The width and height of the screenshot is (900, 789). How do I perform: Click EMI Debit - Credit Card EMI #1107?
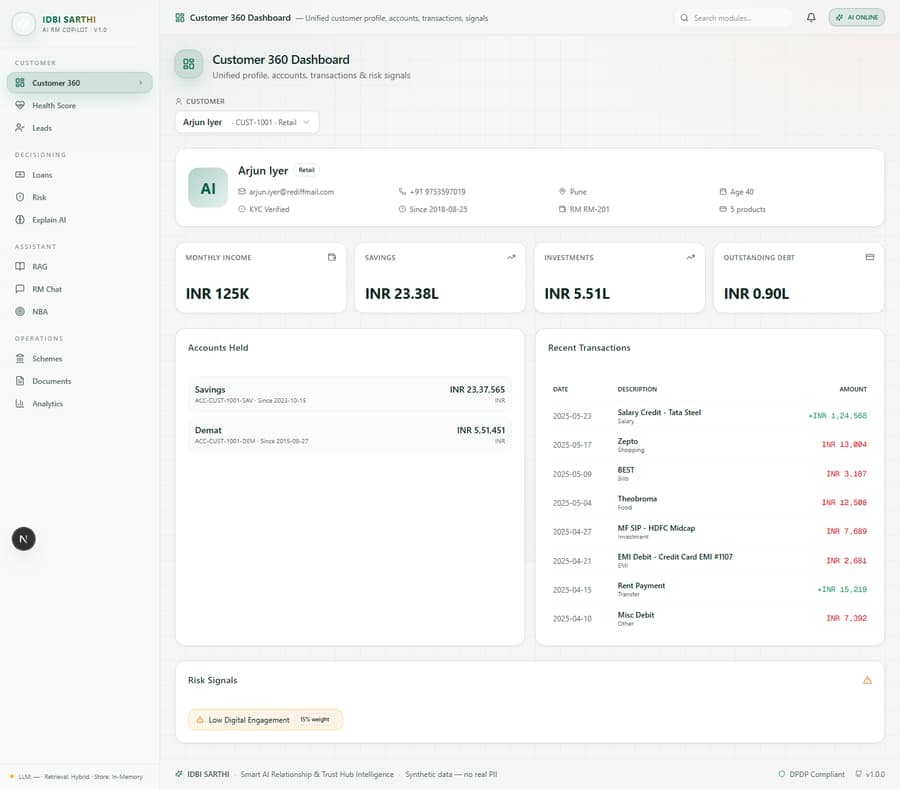pos(709,561)
